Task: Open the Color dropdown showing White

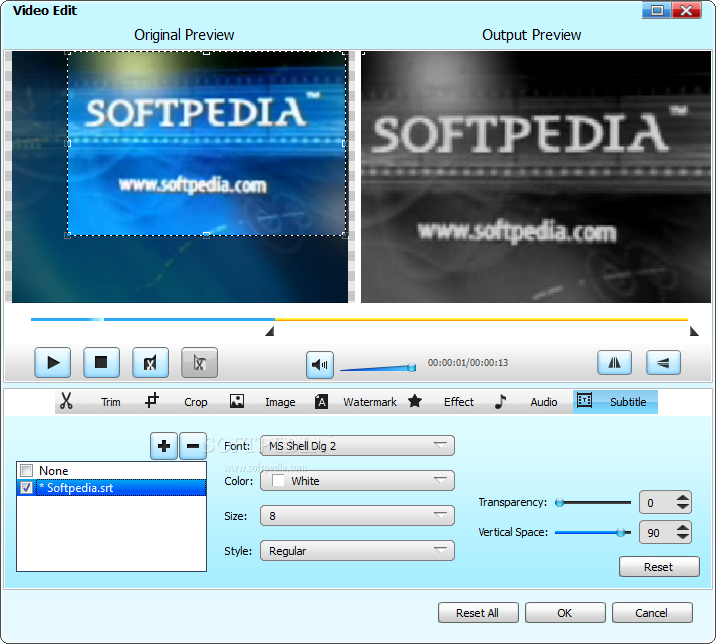Action: (x=357, y=481)
